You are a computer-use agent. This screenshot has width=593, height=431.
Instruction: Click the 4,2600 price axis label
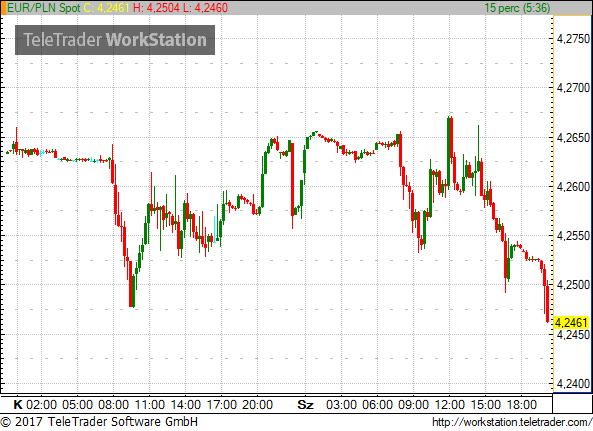pyautogui.click(x=573, y=187)
